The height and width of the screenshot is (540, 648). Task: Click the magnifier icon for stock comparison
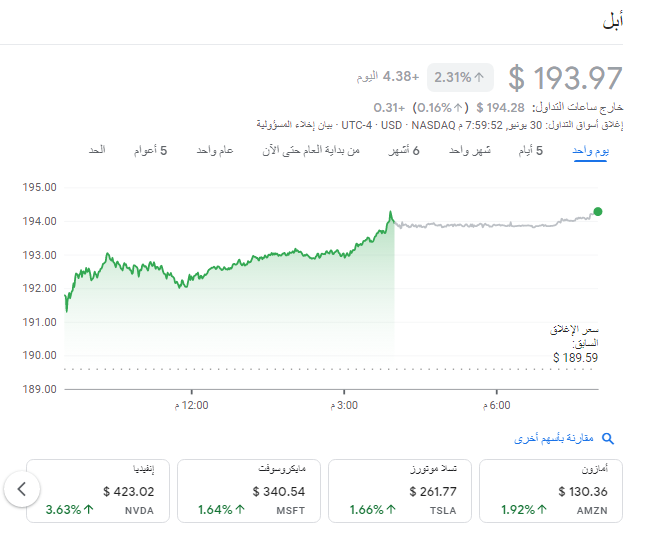[607, 438]
